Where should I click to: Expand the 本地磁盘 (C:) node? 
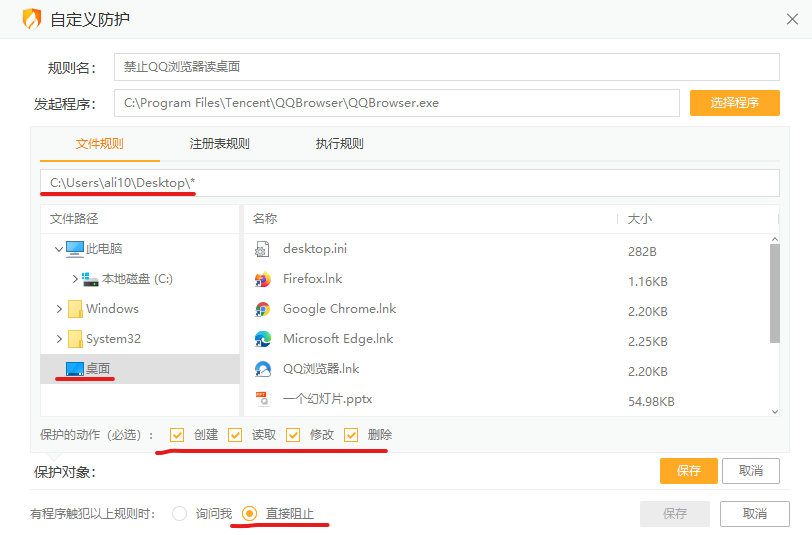coord(75,279)
